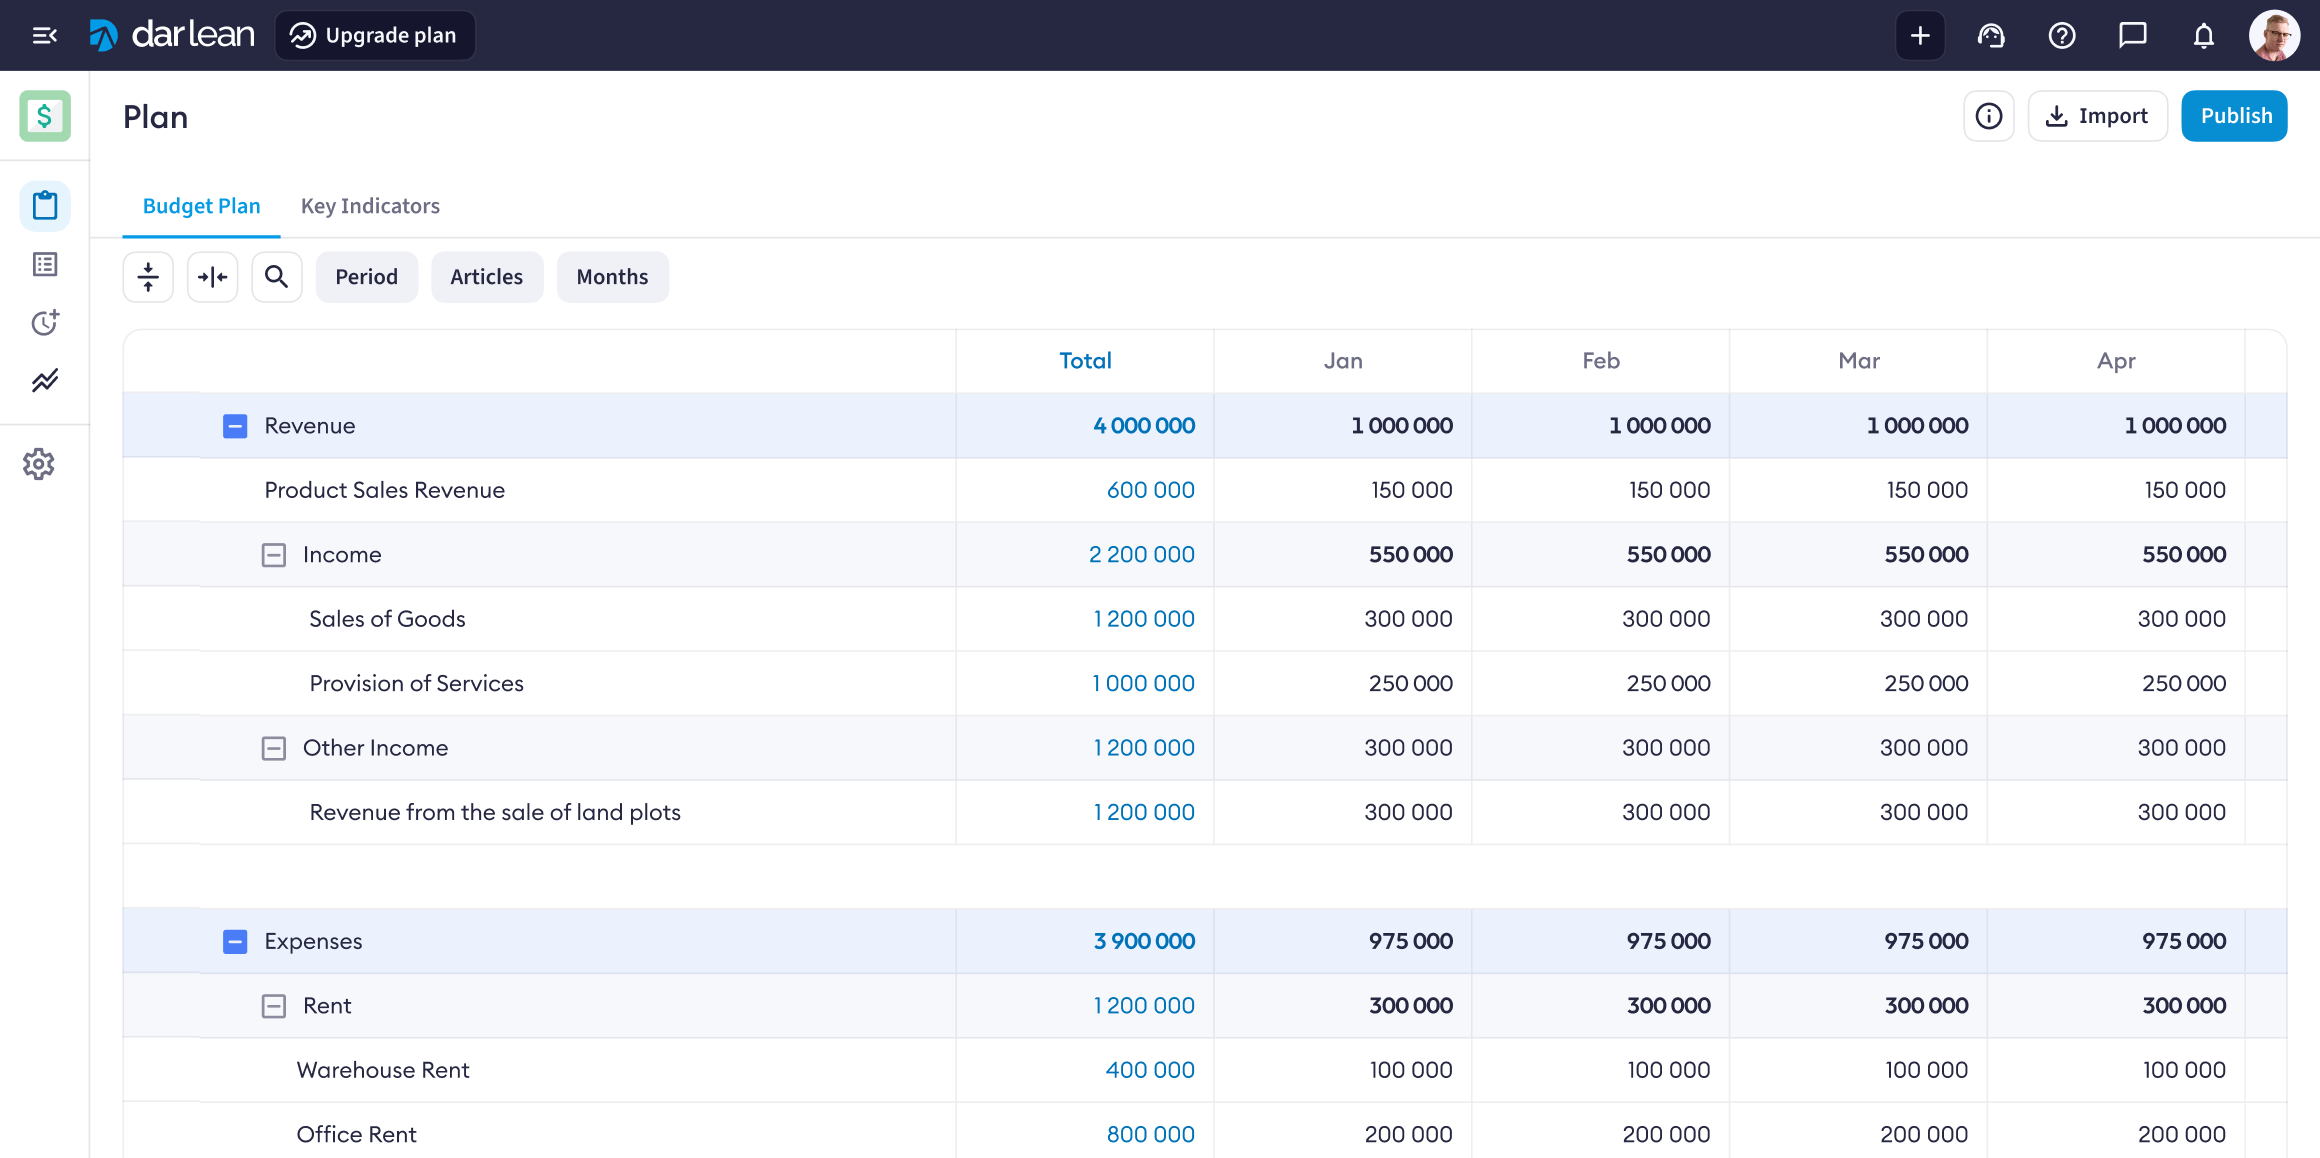This screenshot has width=2320, height=1158.
Task: Click the collapse columns horizontally icon
Action: tap(213, 277)
